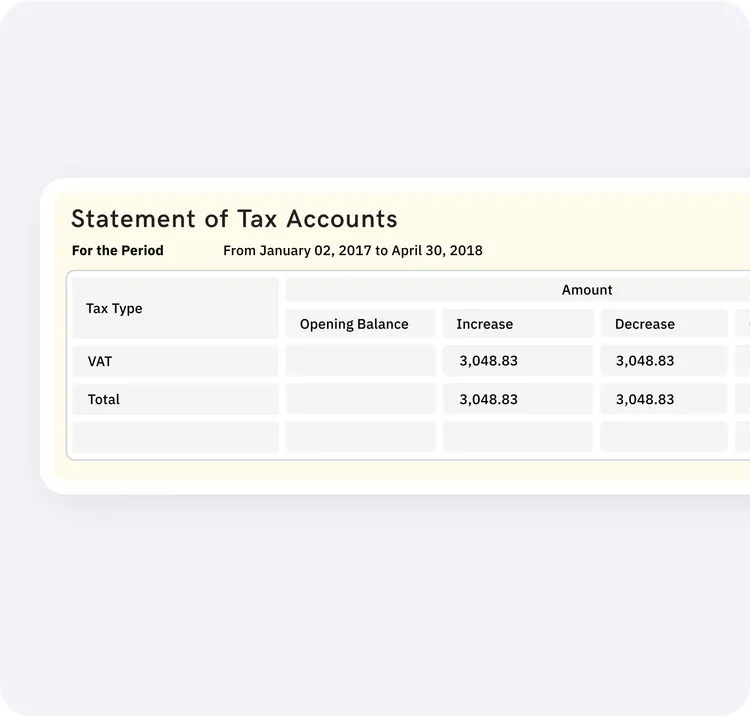Viewport: 750px width, 716px height.
Task: Select the Decrease column header
Action: [645, 324]
